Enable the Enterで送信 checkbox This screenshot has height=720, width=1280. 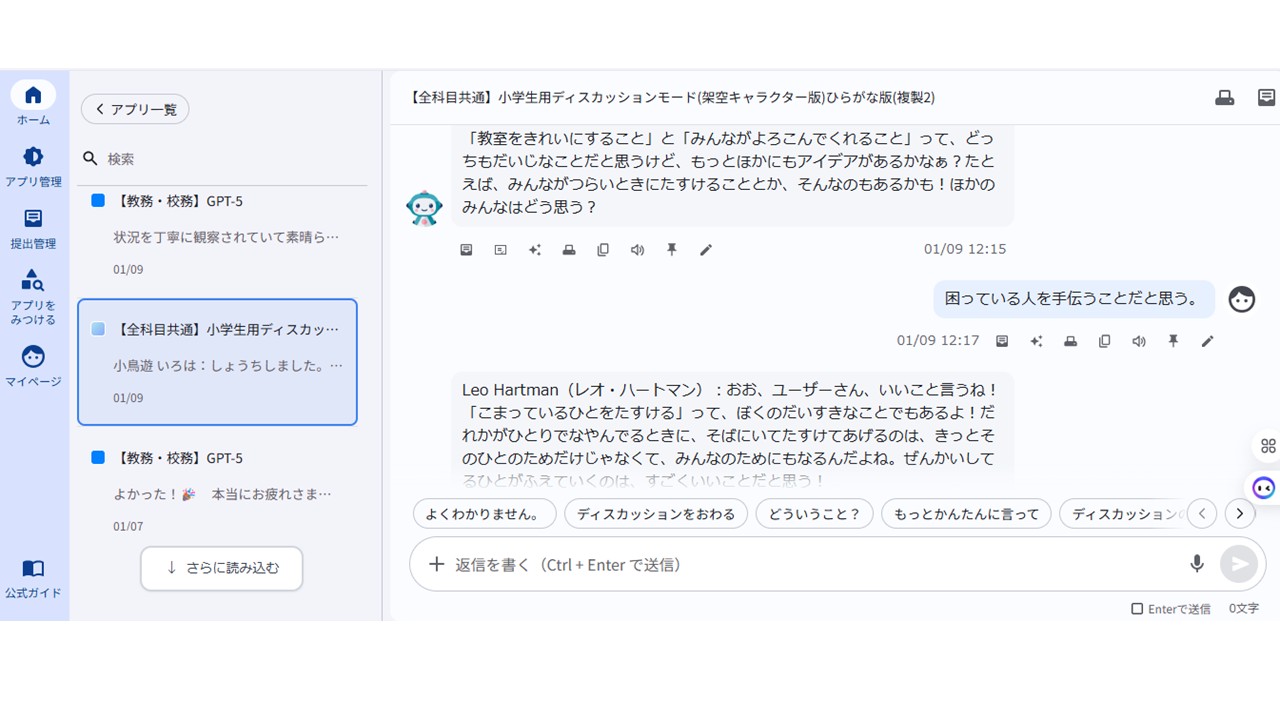[x=1137, y=609]
